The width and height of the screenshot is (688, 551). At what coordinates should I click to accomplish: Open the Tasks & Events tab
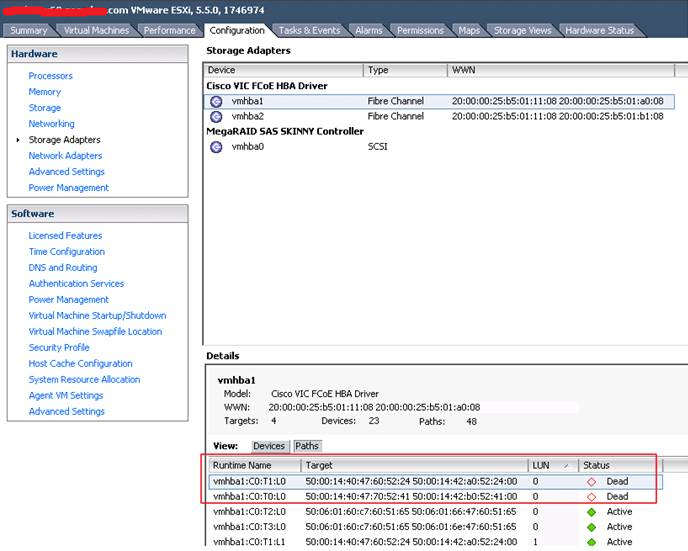[x=309, y=30]
